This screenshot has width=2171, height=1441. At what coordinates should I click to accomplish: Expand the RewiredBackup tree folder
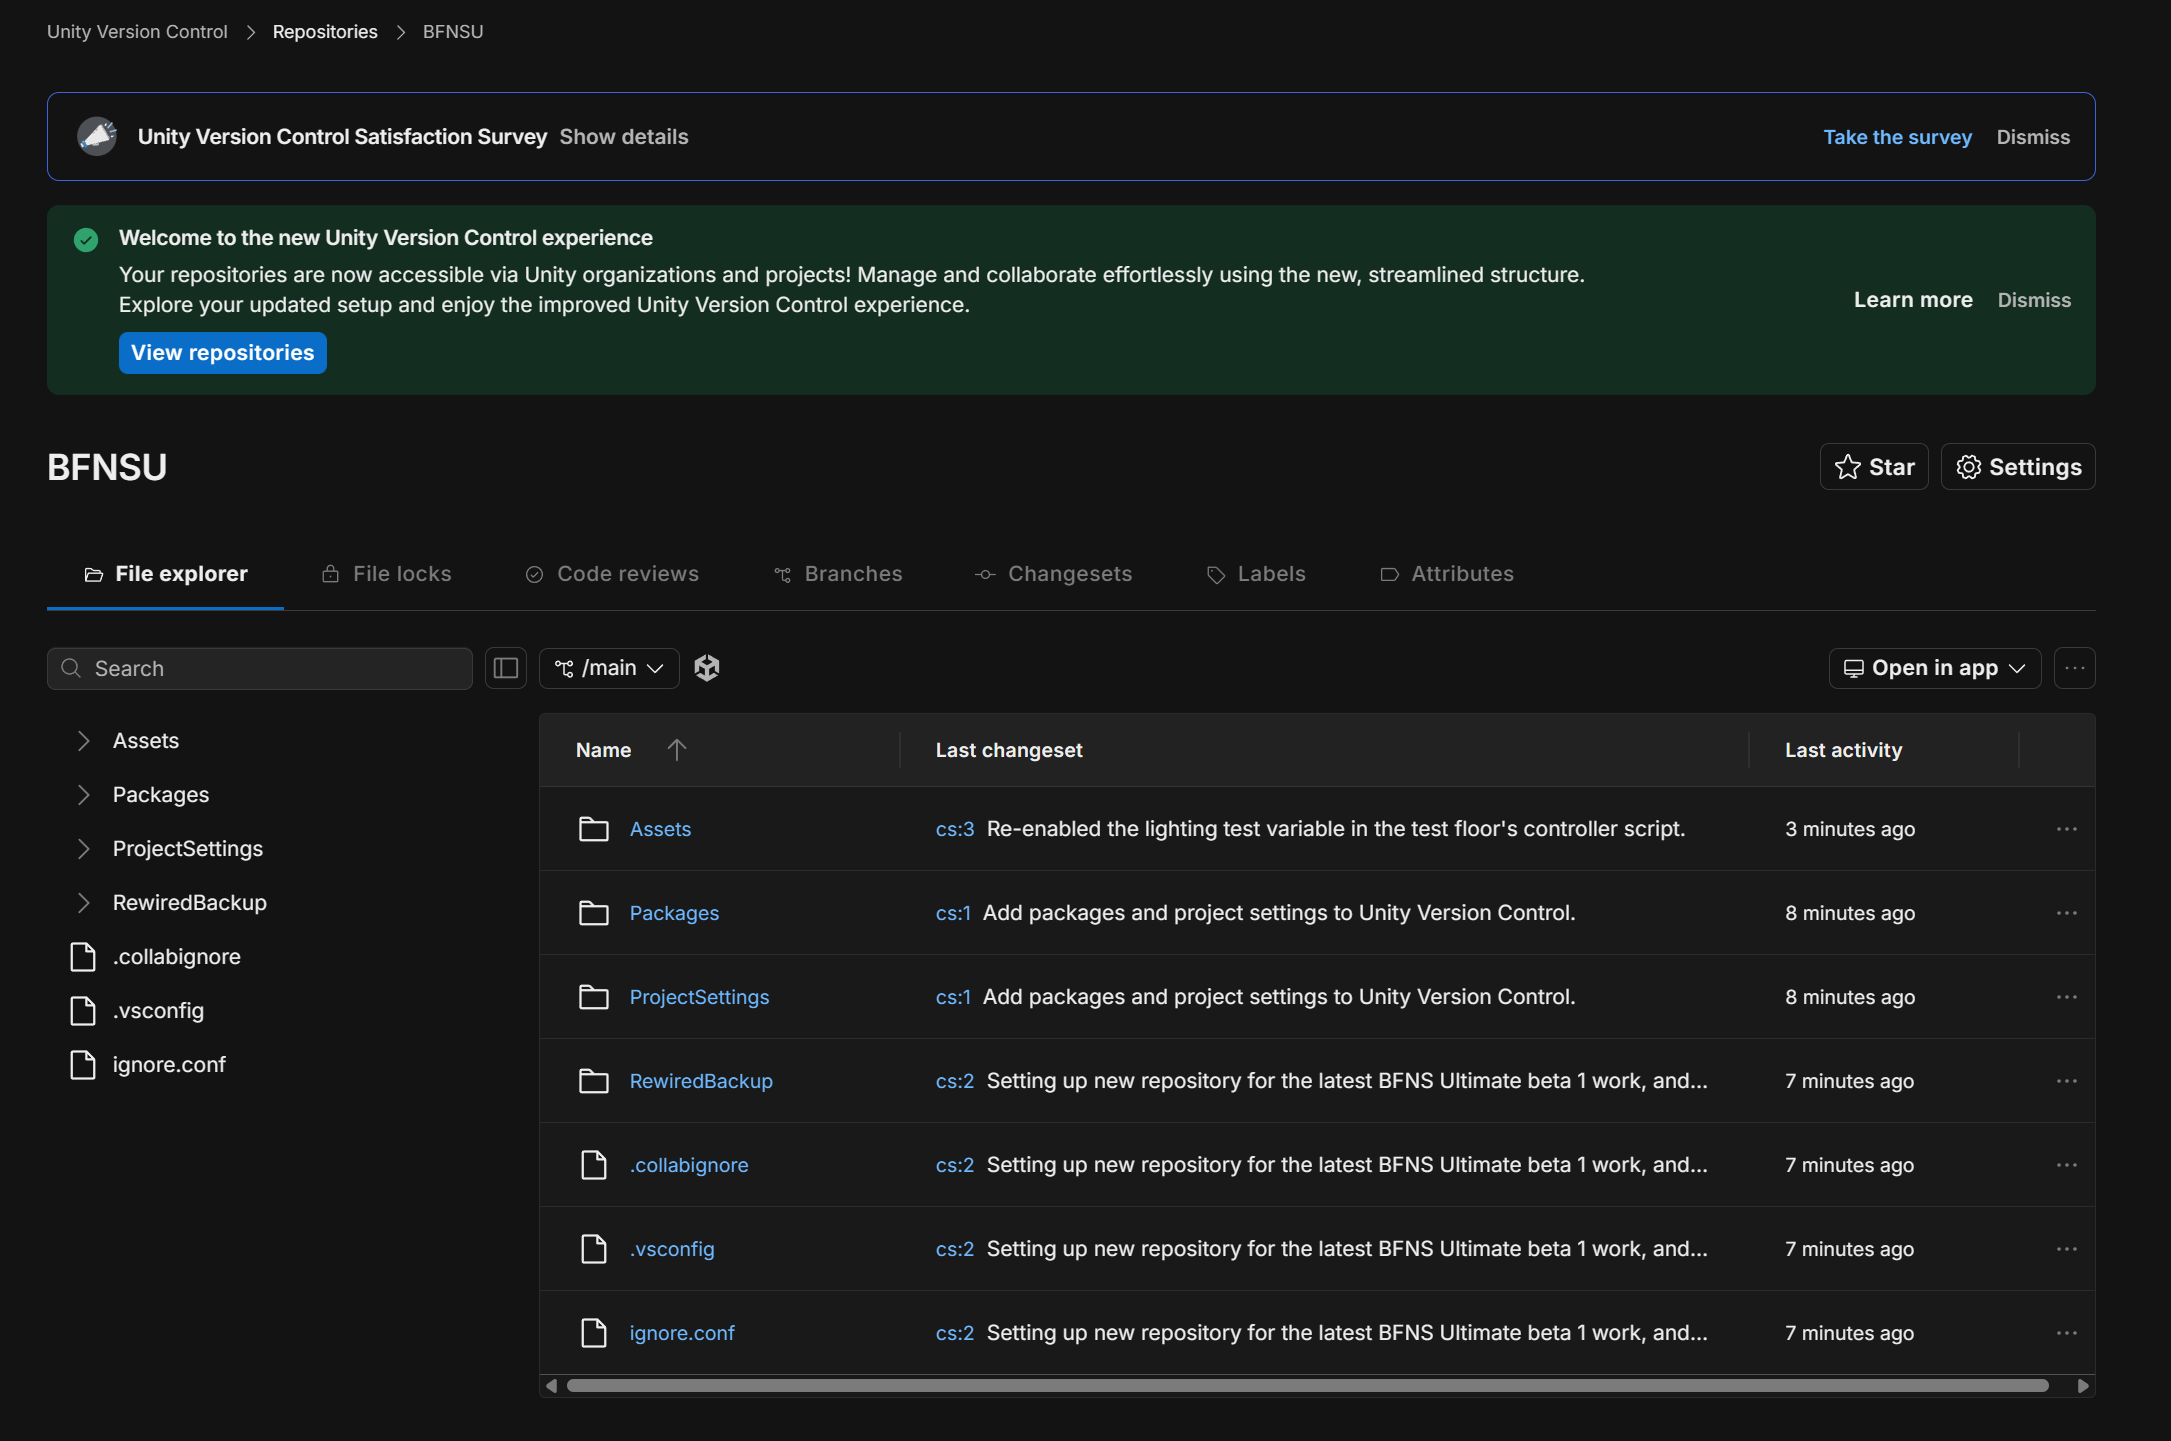coord(84,903)
